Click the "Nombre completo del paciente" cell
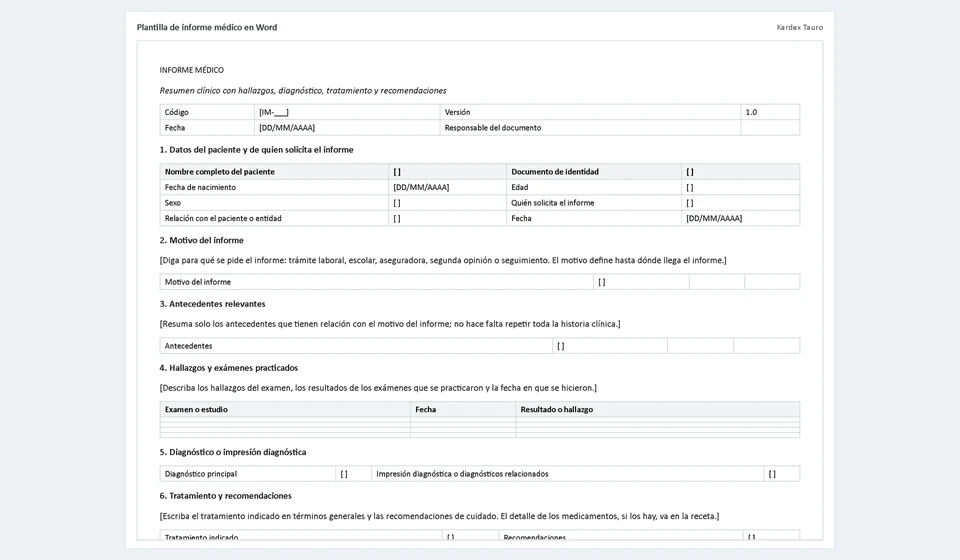Image resolution: width=960 pixels, height=560 pixels. 274,171
